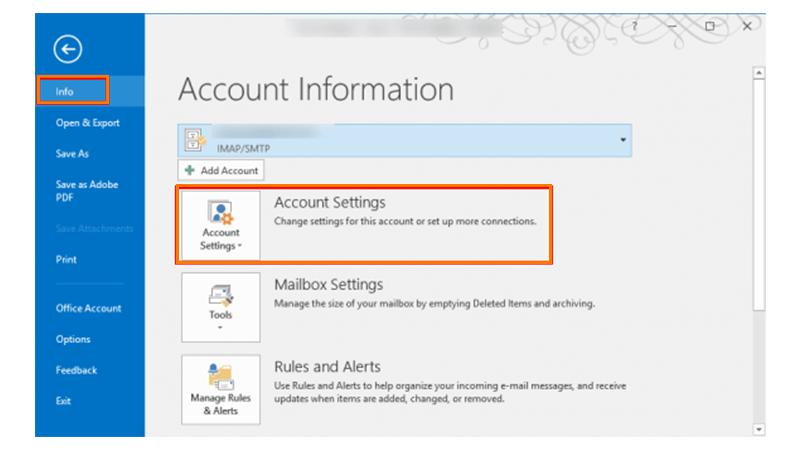Click Manage Rules & Alerts button
The height and width of the screenshot is (450, 800).
(220, 390)
